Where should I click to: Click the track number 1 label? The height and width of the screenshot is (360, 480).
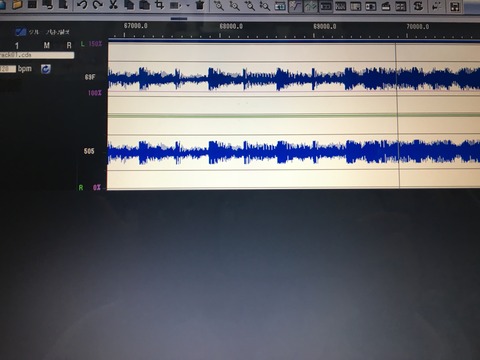tap(17, 46)
